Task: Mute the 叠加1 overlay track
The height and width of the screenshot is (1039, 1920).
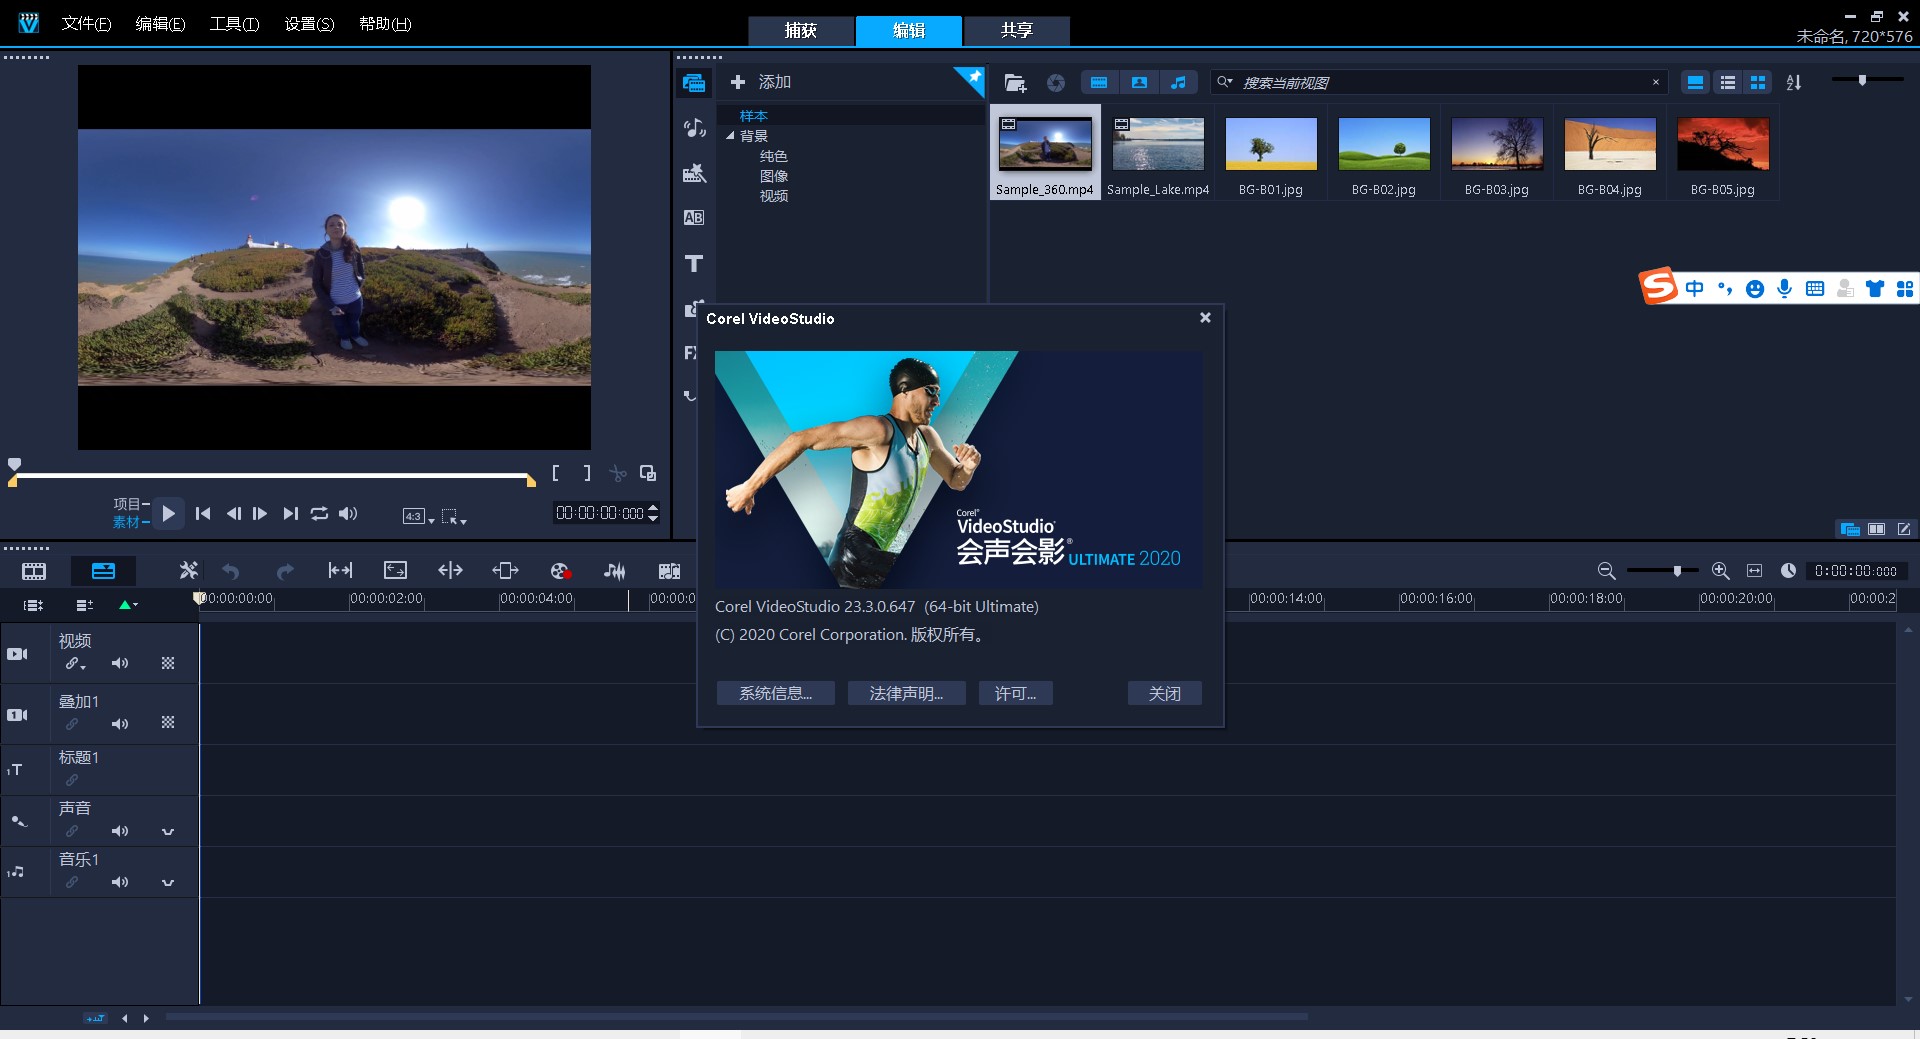Action: click(120, 724)
